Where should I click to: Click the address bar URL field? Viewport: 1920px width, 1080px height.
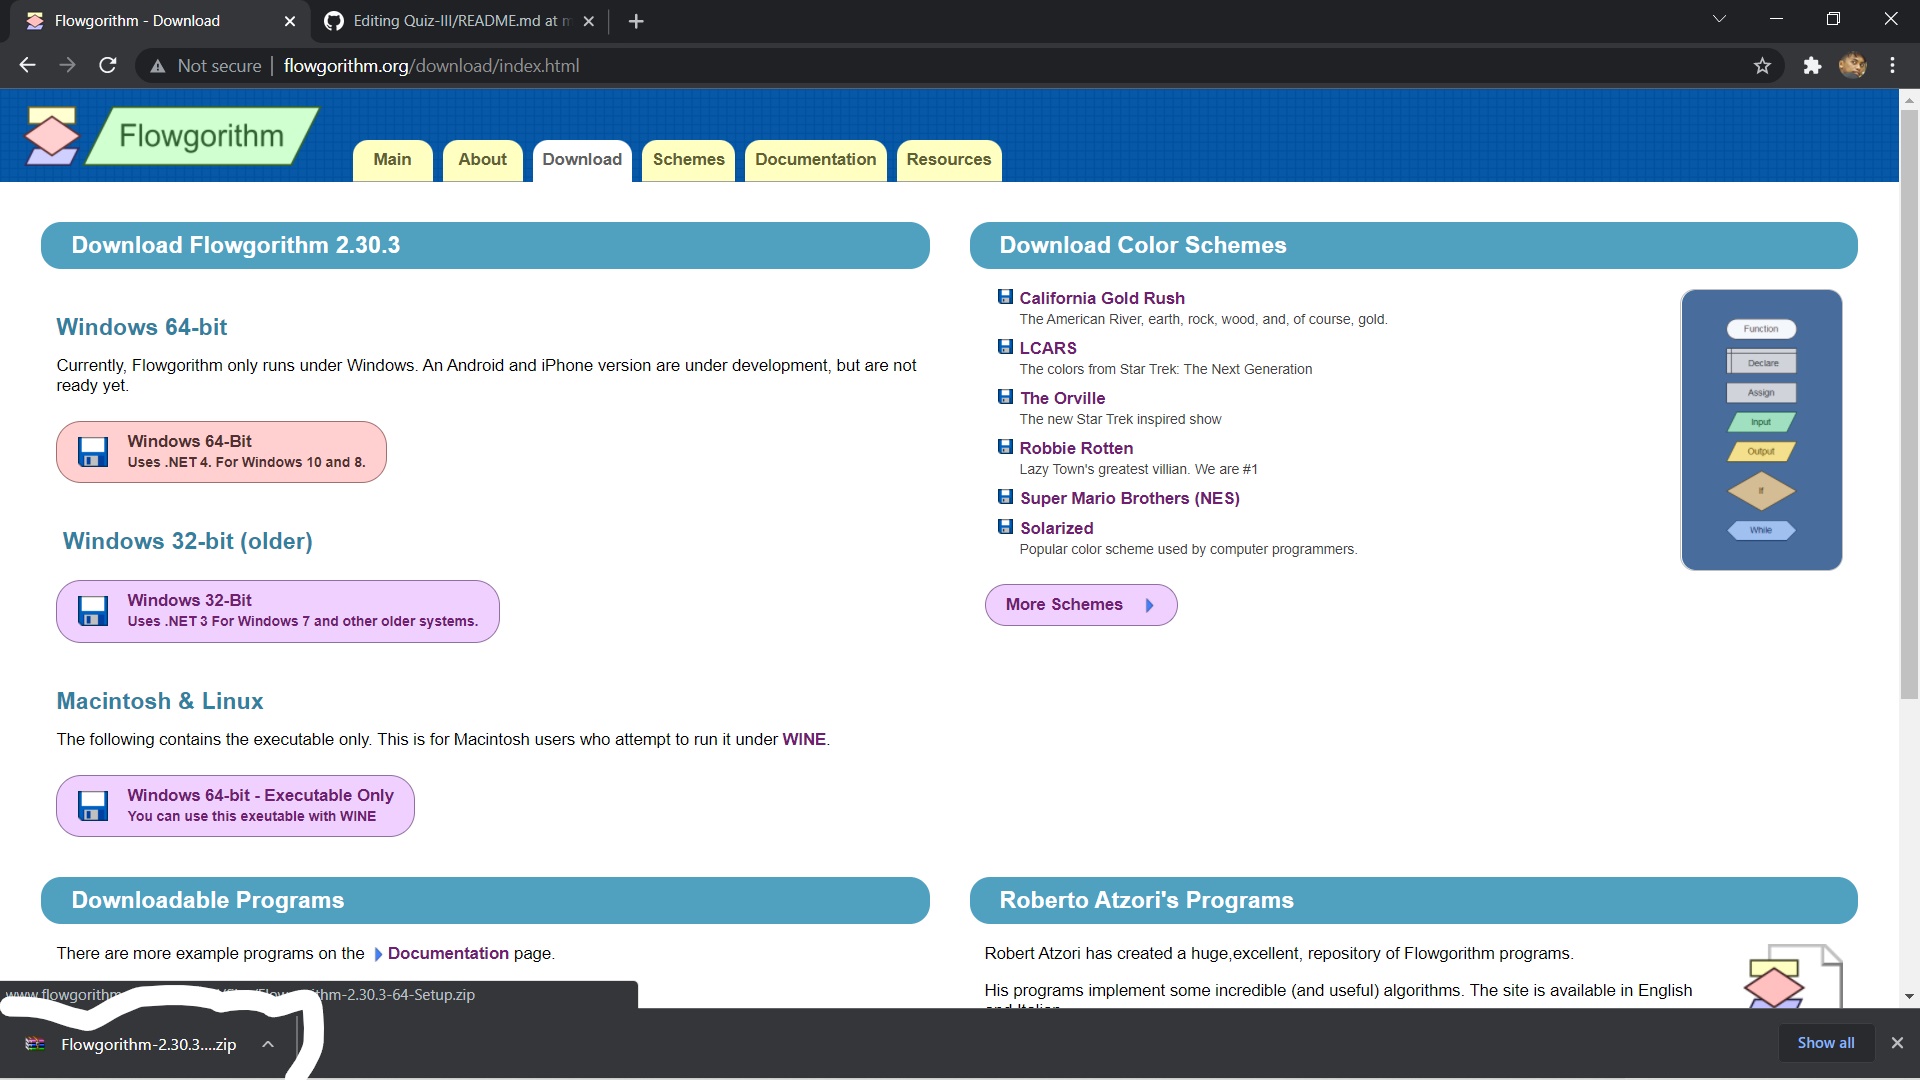coord(960,66)
